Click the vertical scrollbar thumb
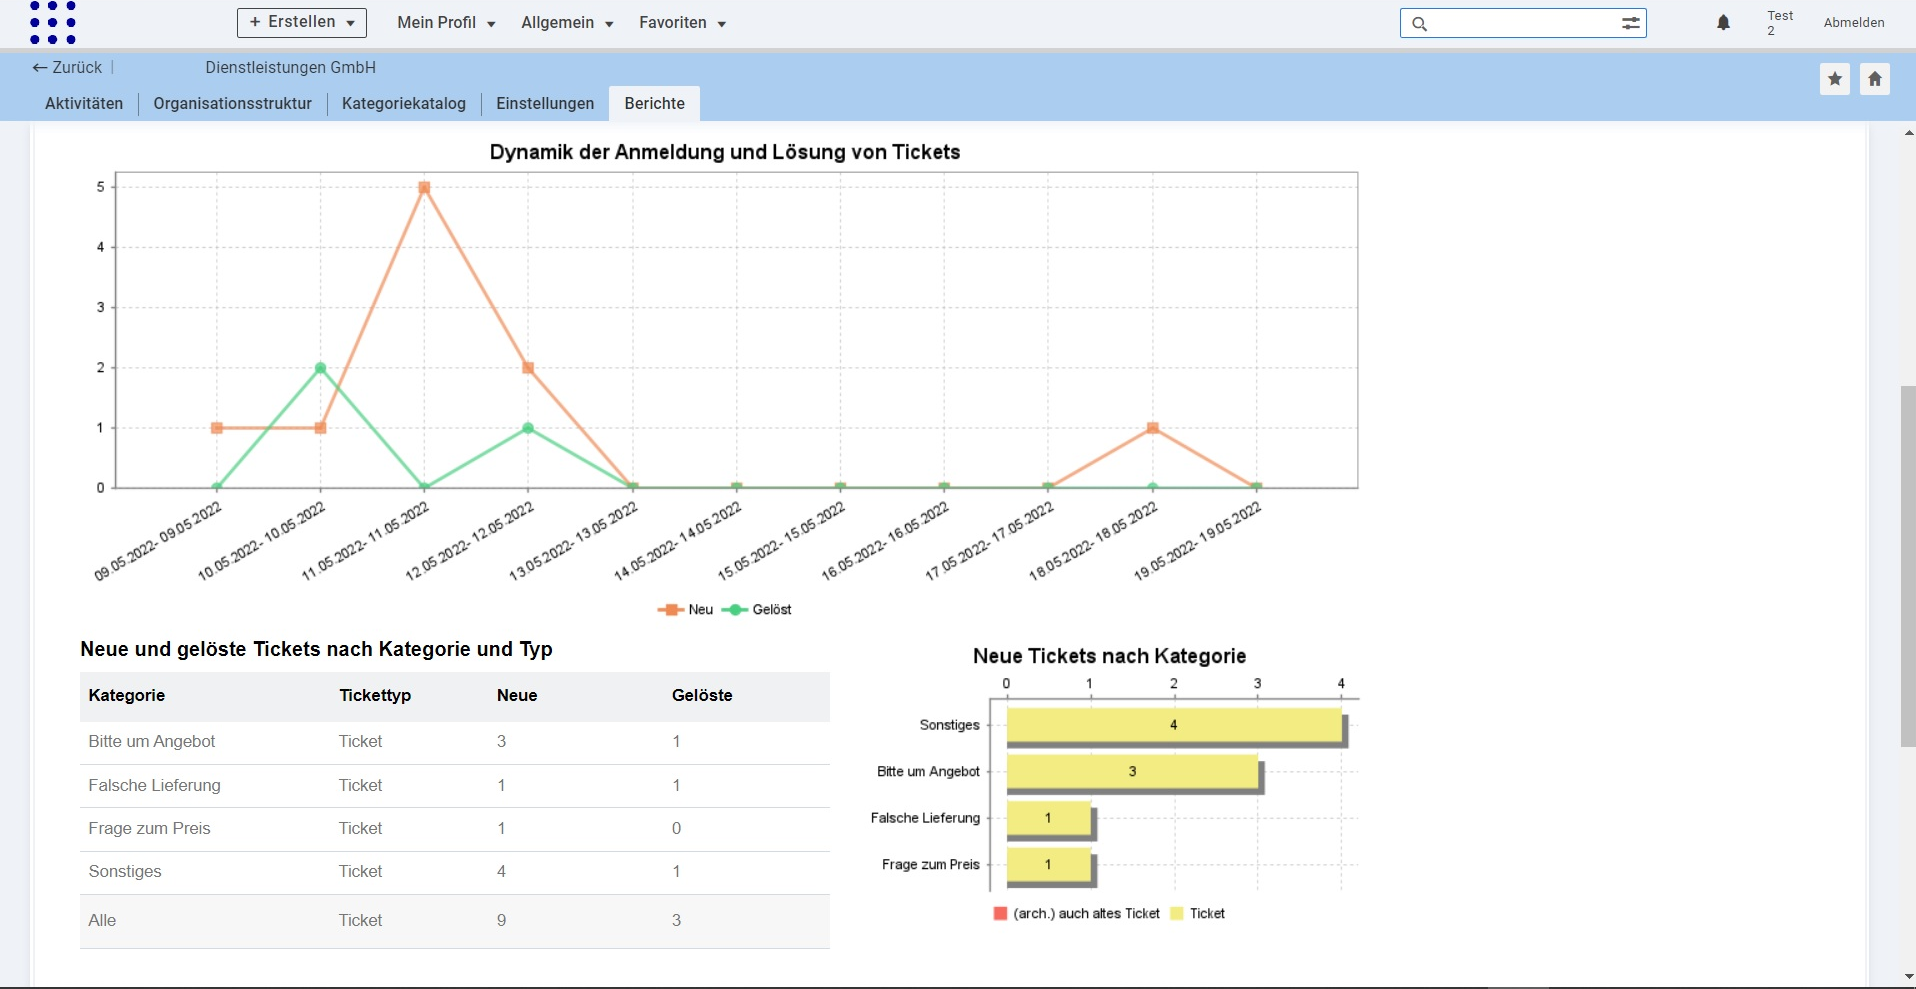This screenshot has height=989, width=1916. [1908, 565]
